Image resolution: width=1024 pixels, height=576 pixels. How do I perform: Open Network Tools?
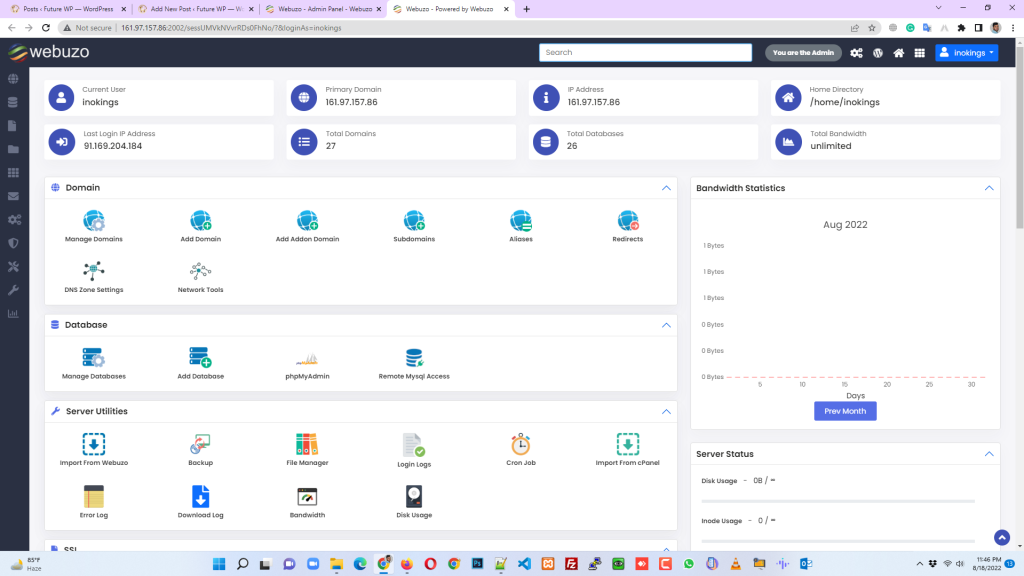tap(200, 277)
